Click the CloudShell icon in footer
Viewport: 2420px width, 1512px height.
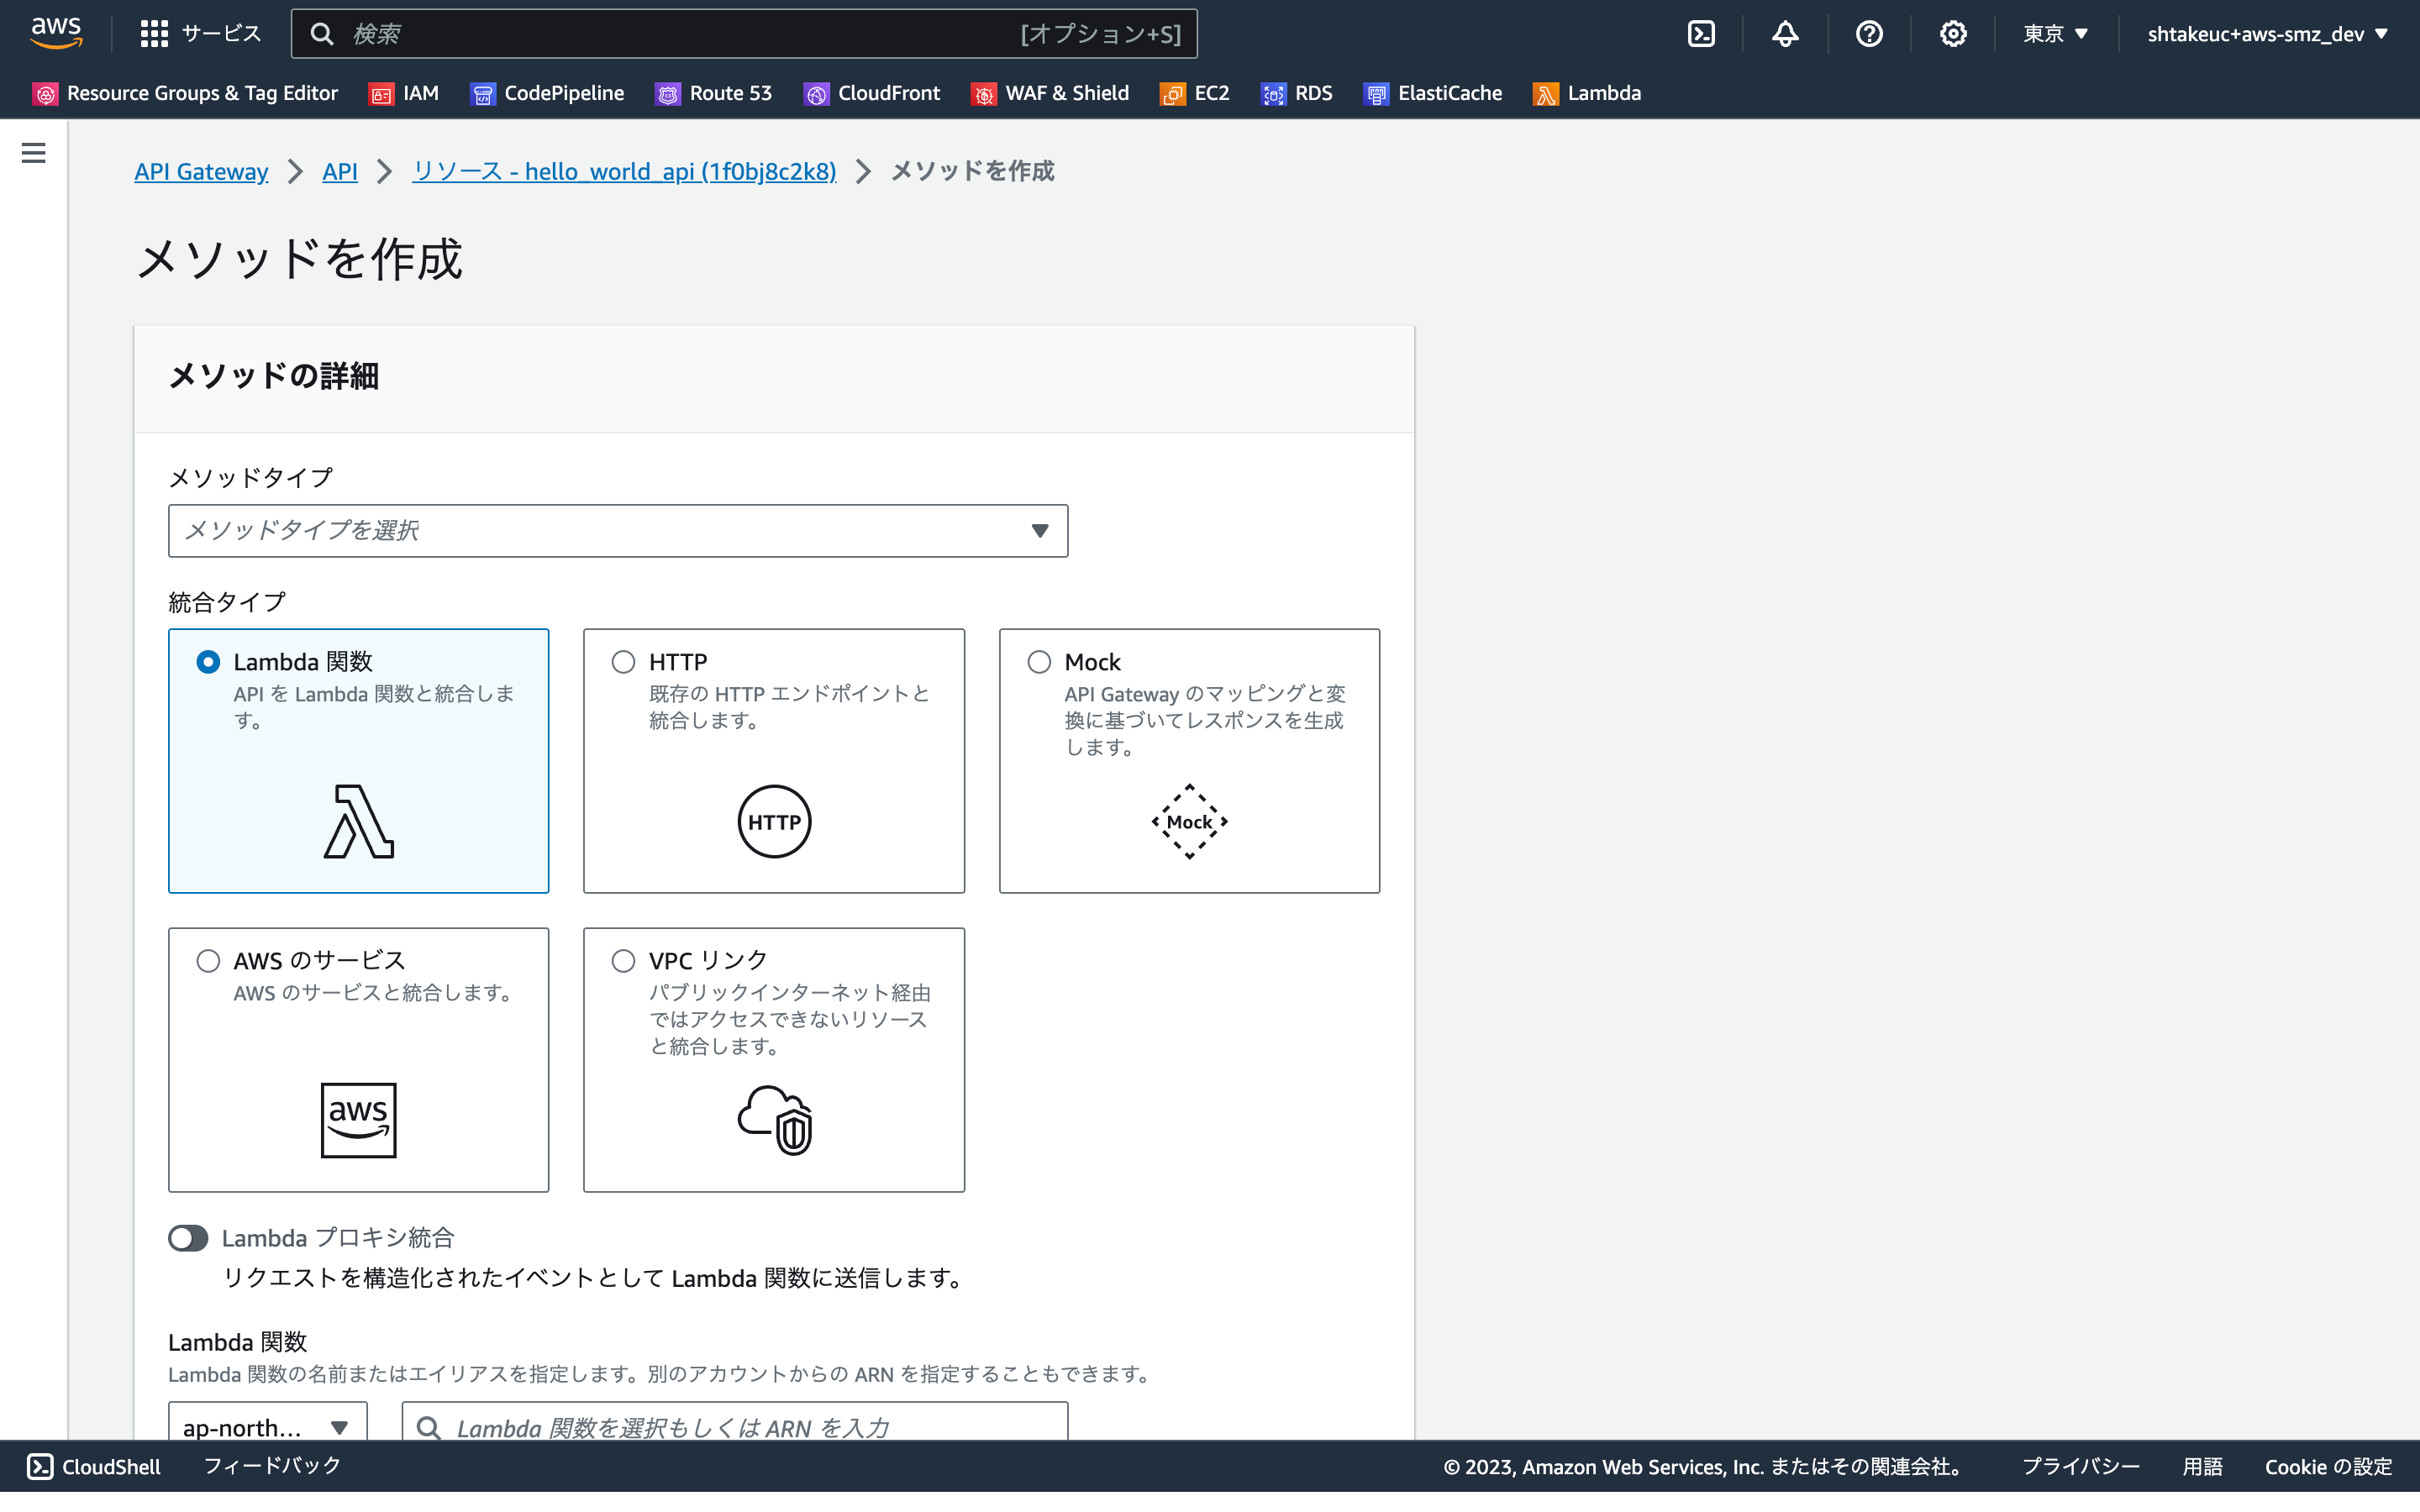click(x=40, y=1466)
